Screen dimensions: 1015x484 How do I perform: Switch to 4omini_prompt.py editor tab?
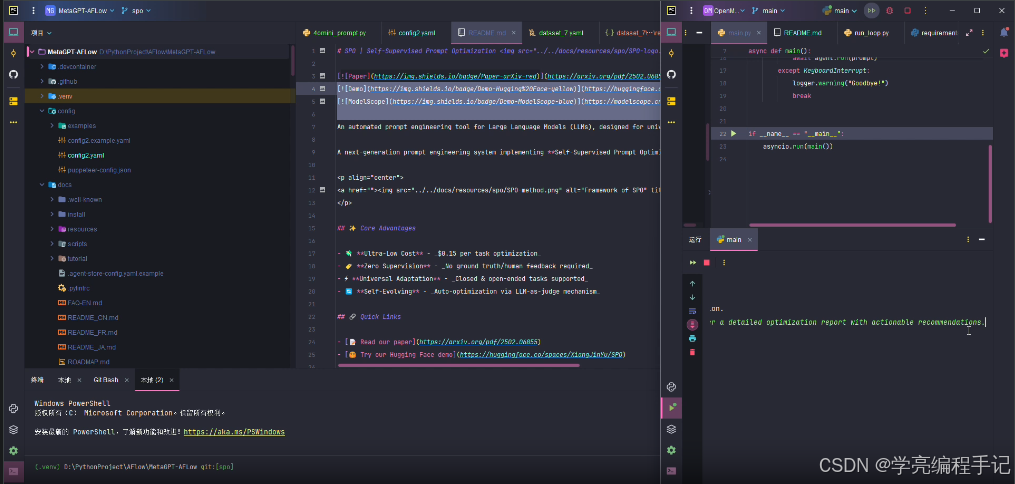tap(334, 32)
